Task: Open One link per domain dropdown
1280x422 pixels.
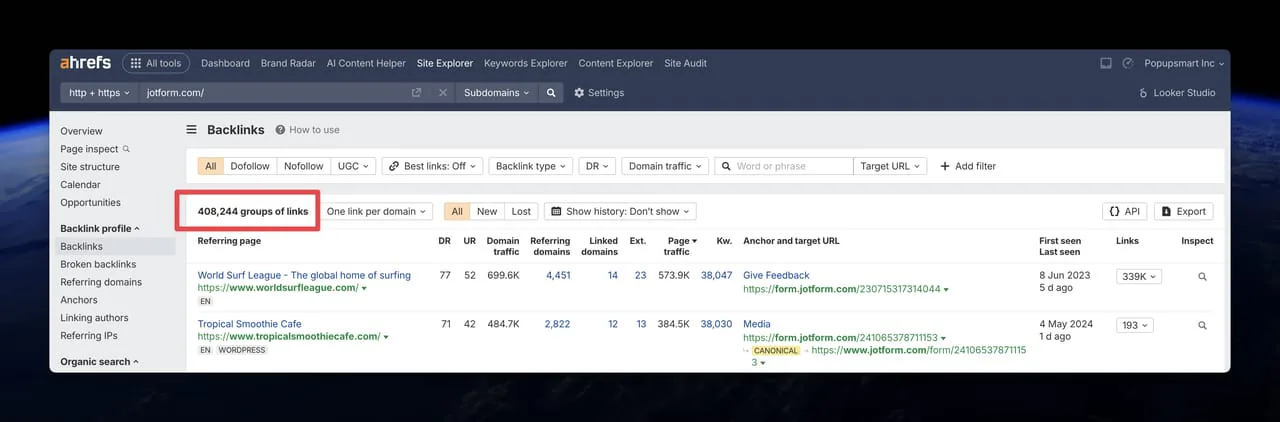Action: [377, 211]
